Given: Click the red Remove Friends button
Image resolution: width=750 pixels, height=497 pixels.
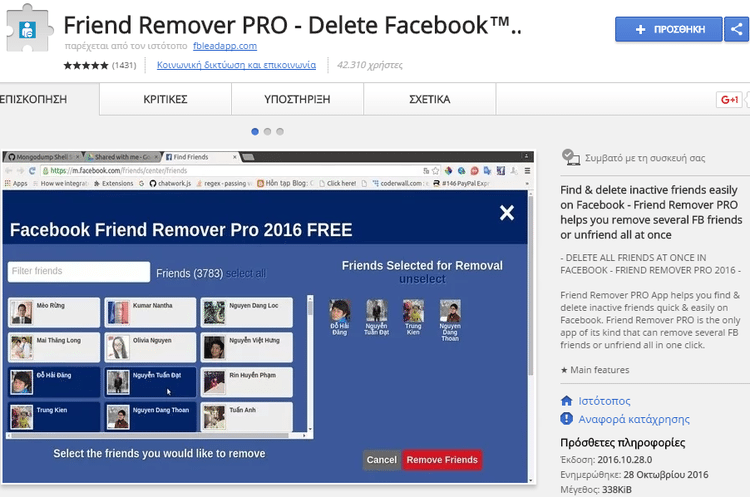Looking at the screenshot, I should pyautogui.click(x=442, y=460).
